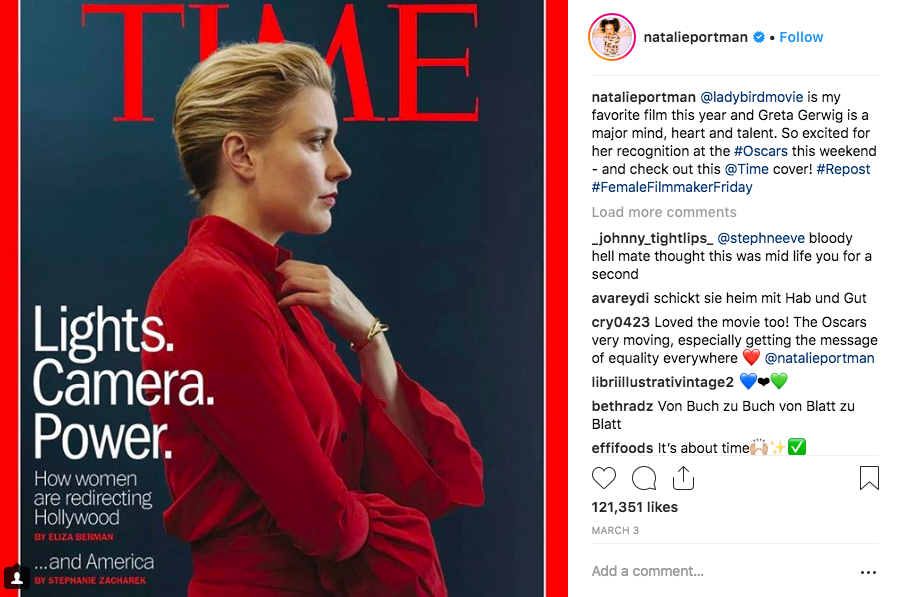Open commenter cry0423's profile

[621, 322]
